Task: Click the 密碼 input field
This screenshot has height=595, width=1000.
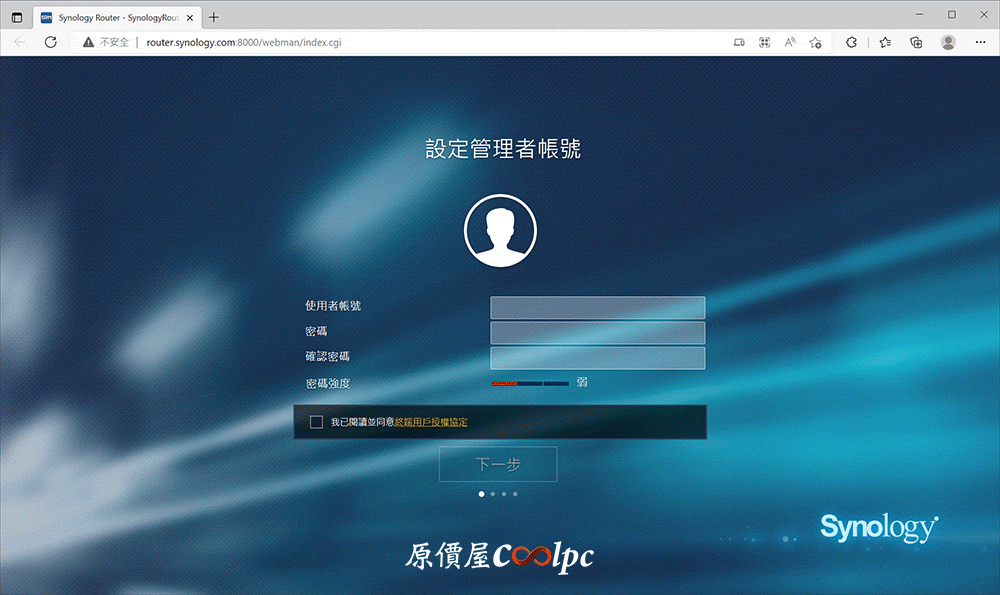Action: pyautogui.click(x=598, y=332)
